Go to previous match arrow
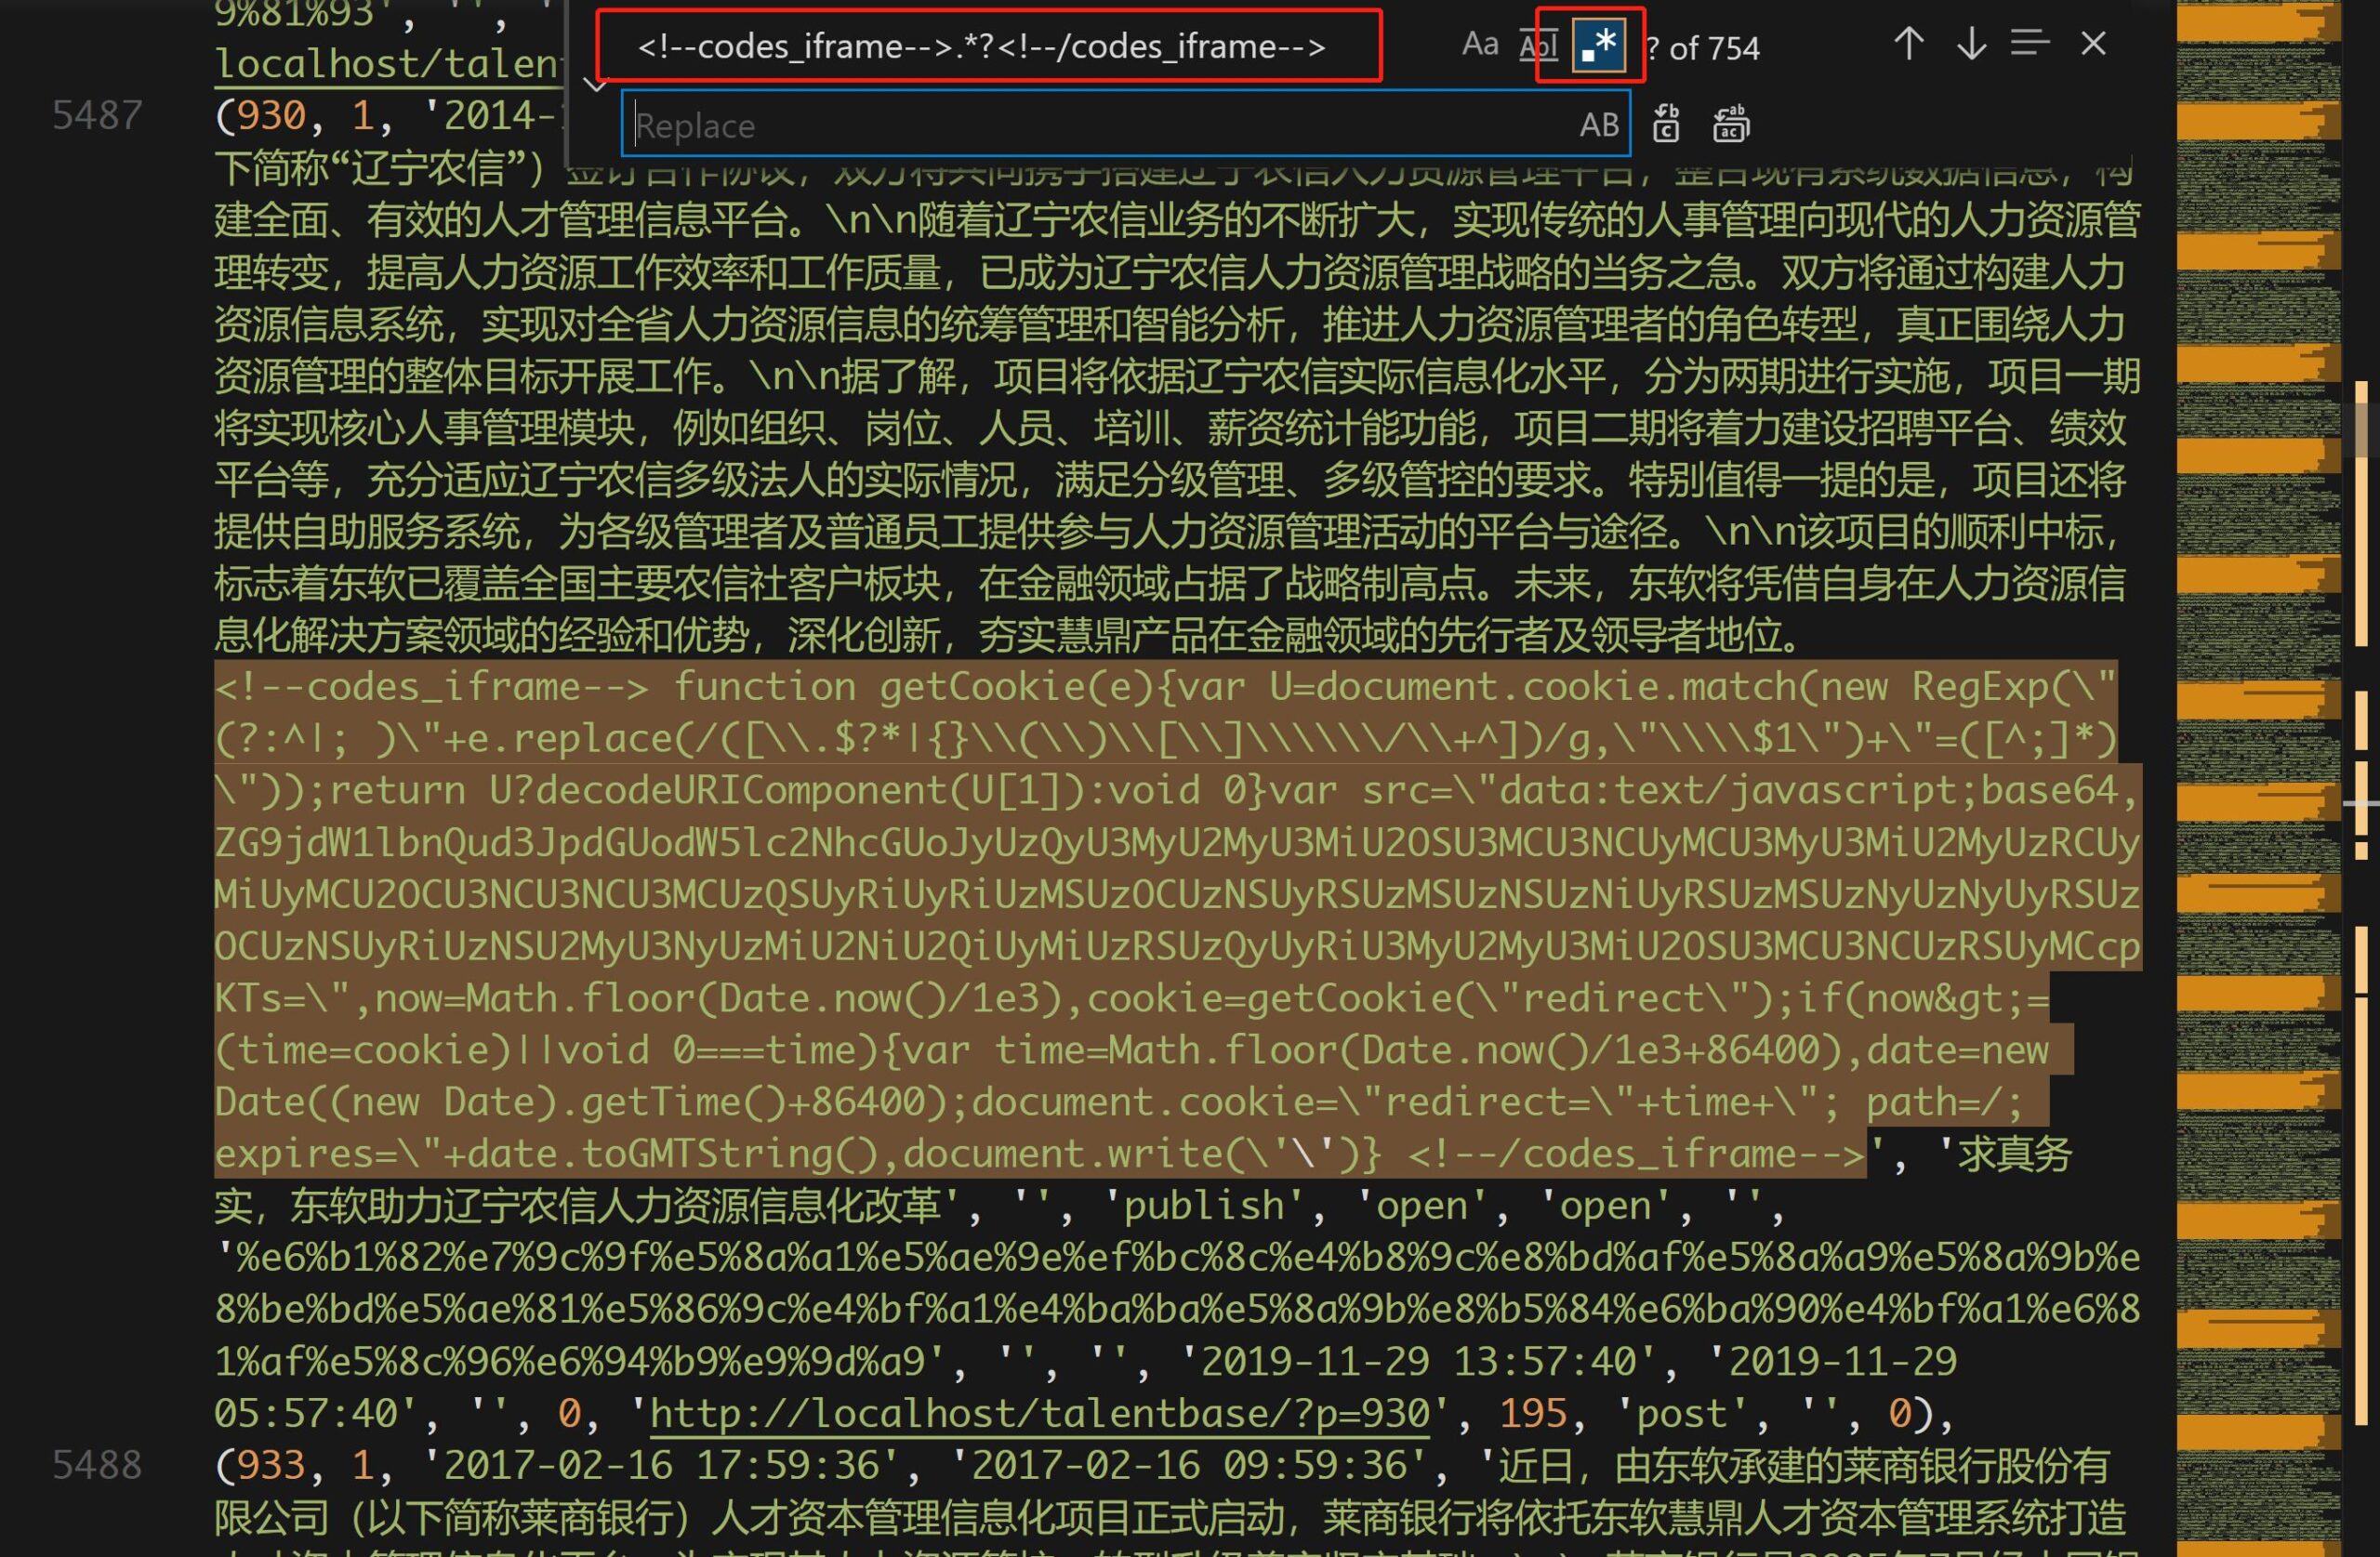The image size is (2380, 1557). point(1908,44)
